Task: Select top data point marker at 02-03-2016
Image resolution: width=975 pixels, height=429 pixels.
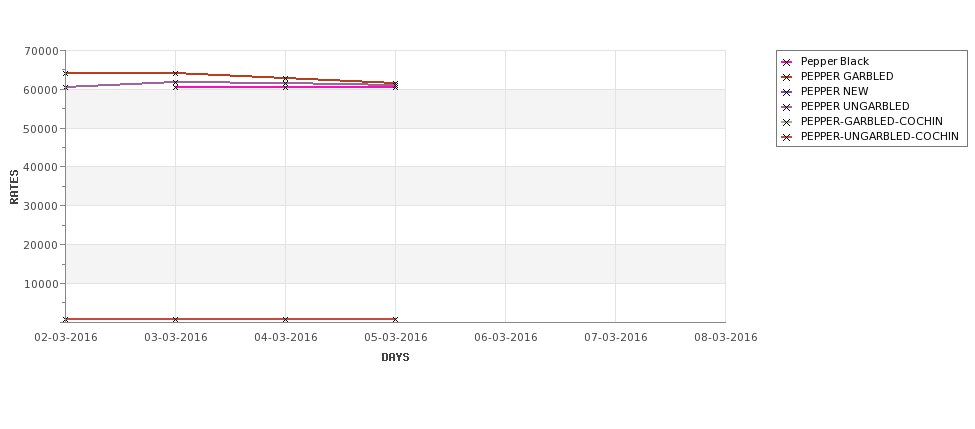Action: tap(65, 73)
